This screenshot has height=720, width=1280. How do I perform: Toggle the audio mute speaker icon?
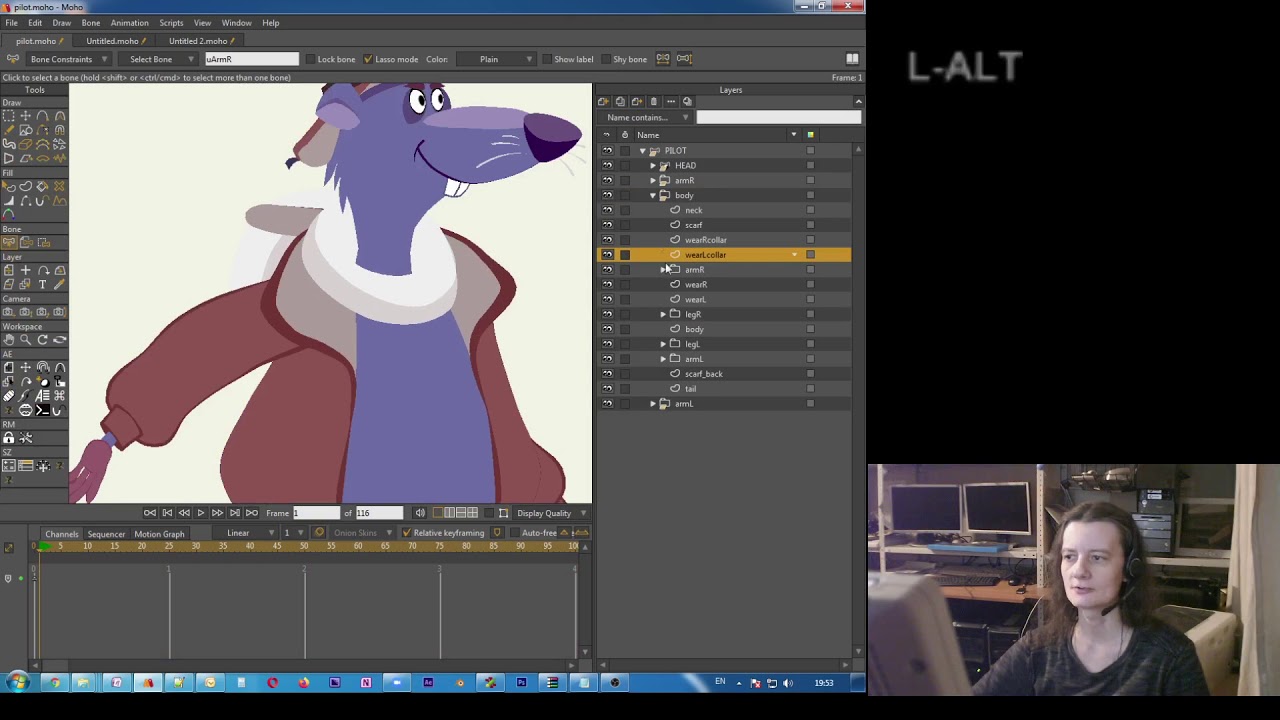point(420,513)
